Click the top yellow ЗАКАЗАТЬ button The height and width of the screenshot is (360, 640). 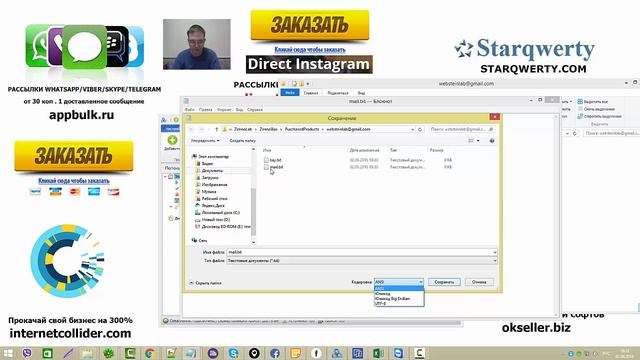pos(309,25)
